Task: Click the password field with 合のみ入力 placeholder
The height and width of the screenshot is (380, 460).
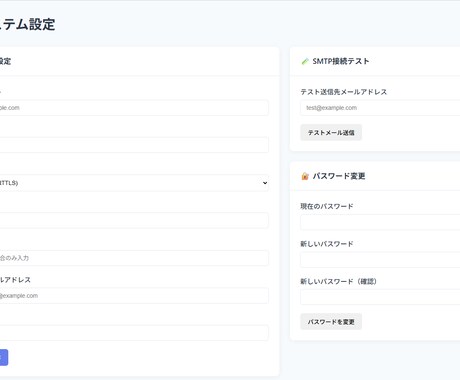Action: (134, 258)
